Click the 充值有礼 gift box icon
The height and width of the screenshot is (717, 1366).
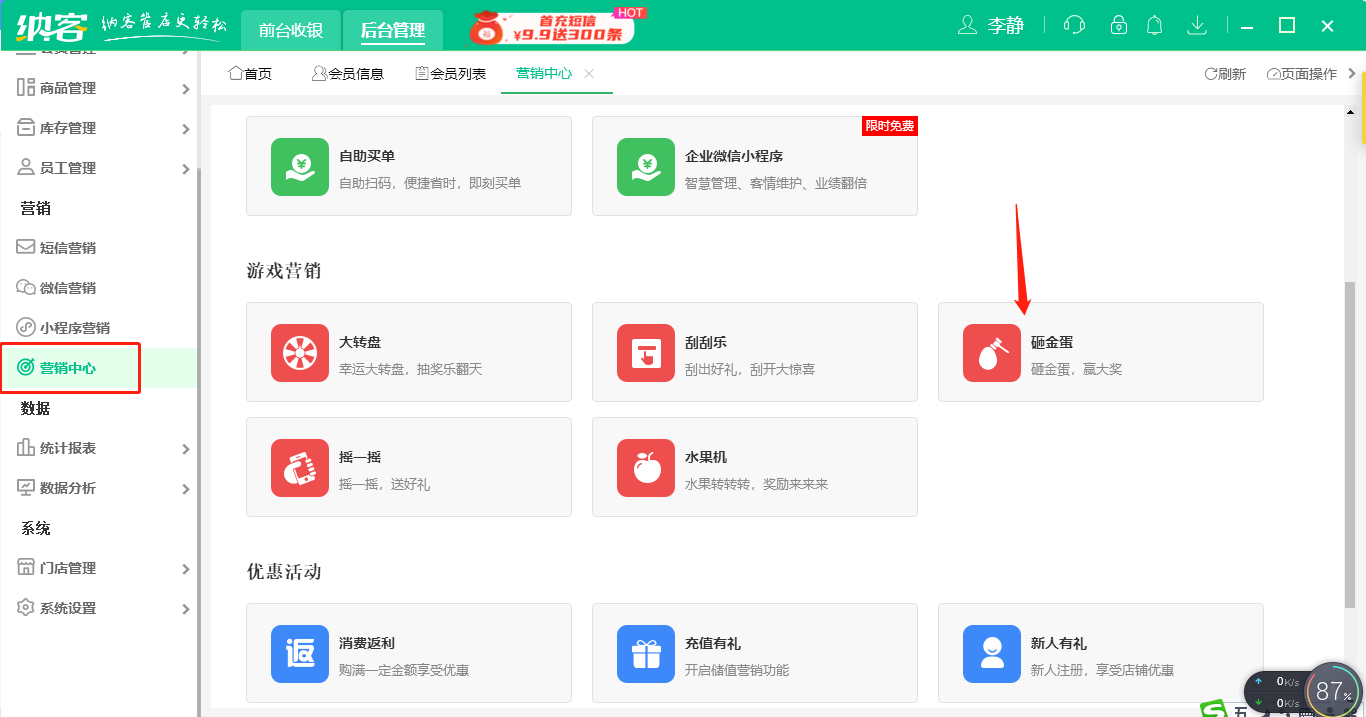pyautogui.click(x=646, y=654)
